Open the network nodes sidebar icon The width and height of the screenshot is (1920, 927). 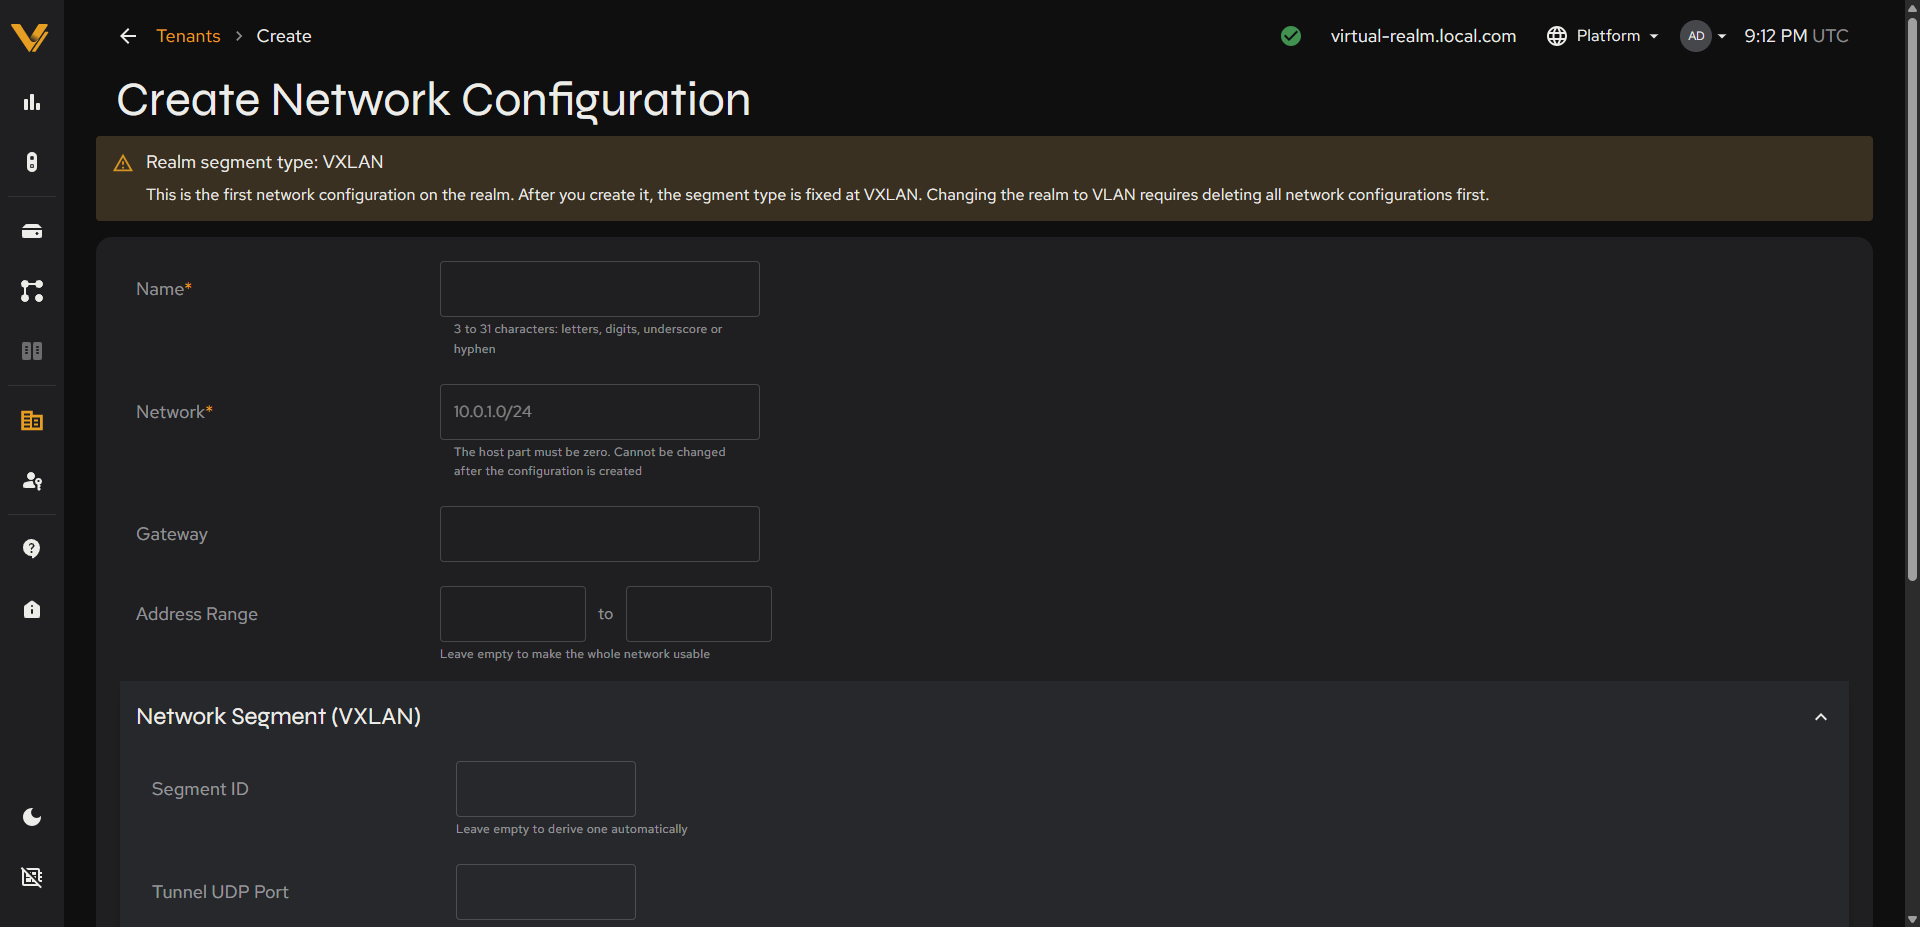pos(32,291)
